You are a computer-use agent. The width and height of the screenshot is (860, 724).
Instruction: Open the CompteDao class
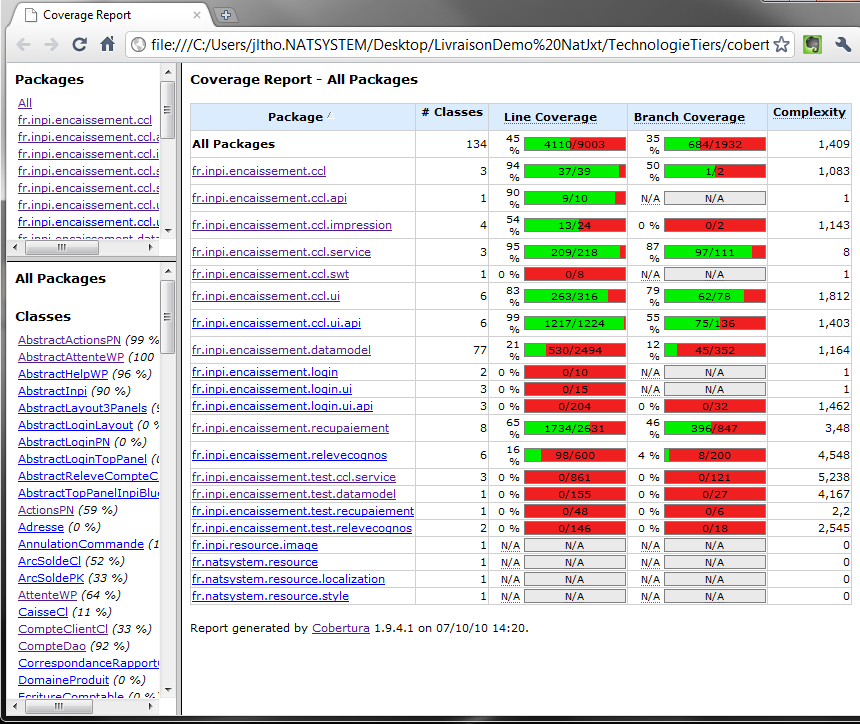point(52,646)
